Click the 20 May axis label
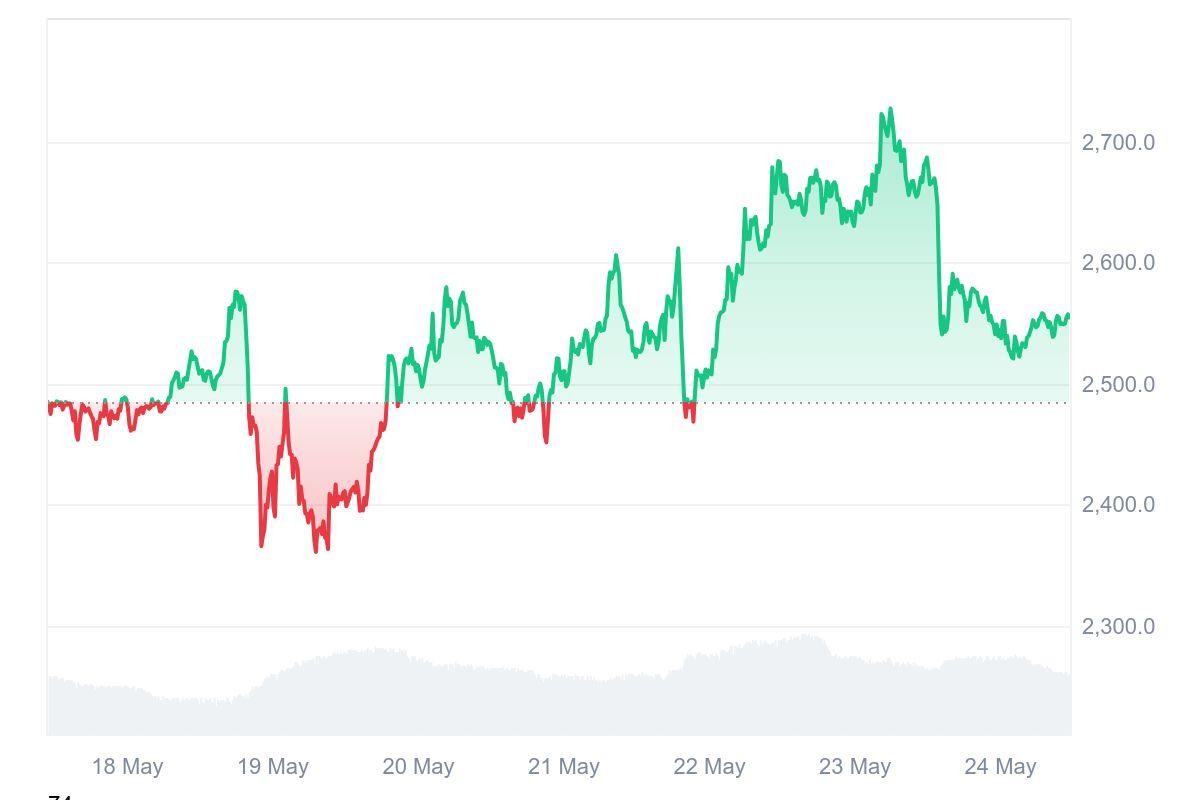1200x800 pixels. (418, 767)
